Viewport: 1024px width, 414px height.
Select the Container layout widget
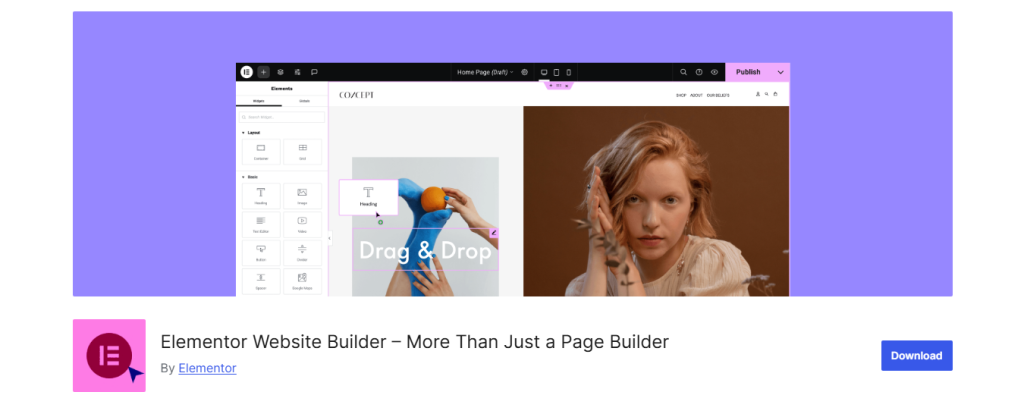click(261, 151)
